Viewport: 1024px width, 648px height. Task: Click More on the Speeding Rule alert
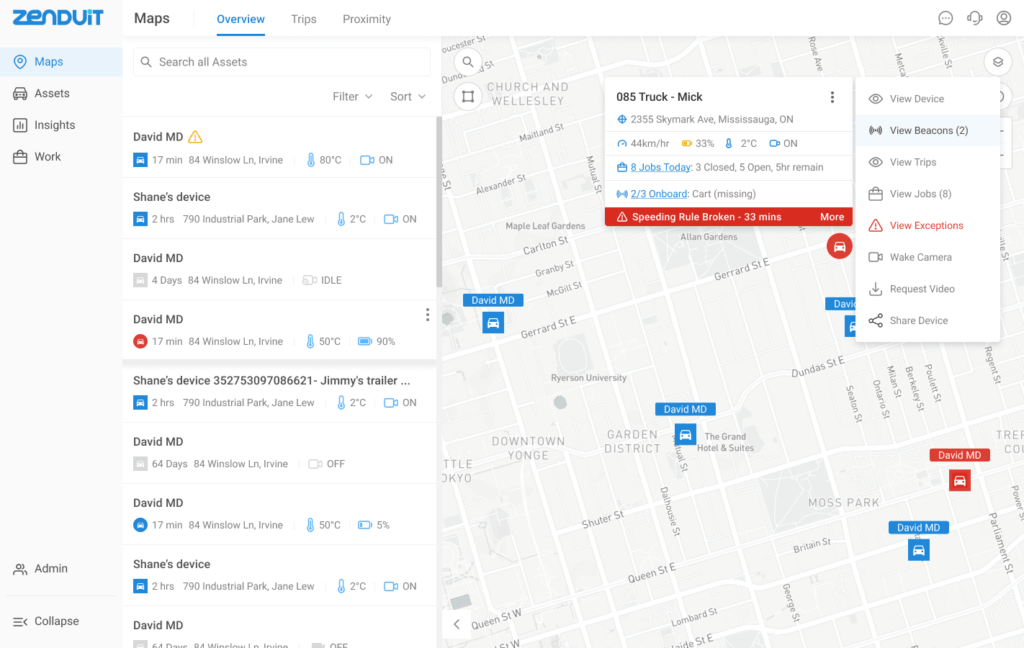tap(832, 217)
